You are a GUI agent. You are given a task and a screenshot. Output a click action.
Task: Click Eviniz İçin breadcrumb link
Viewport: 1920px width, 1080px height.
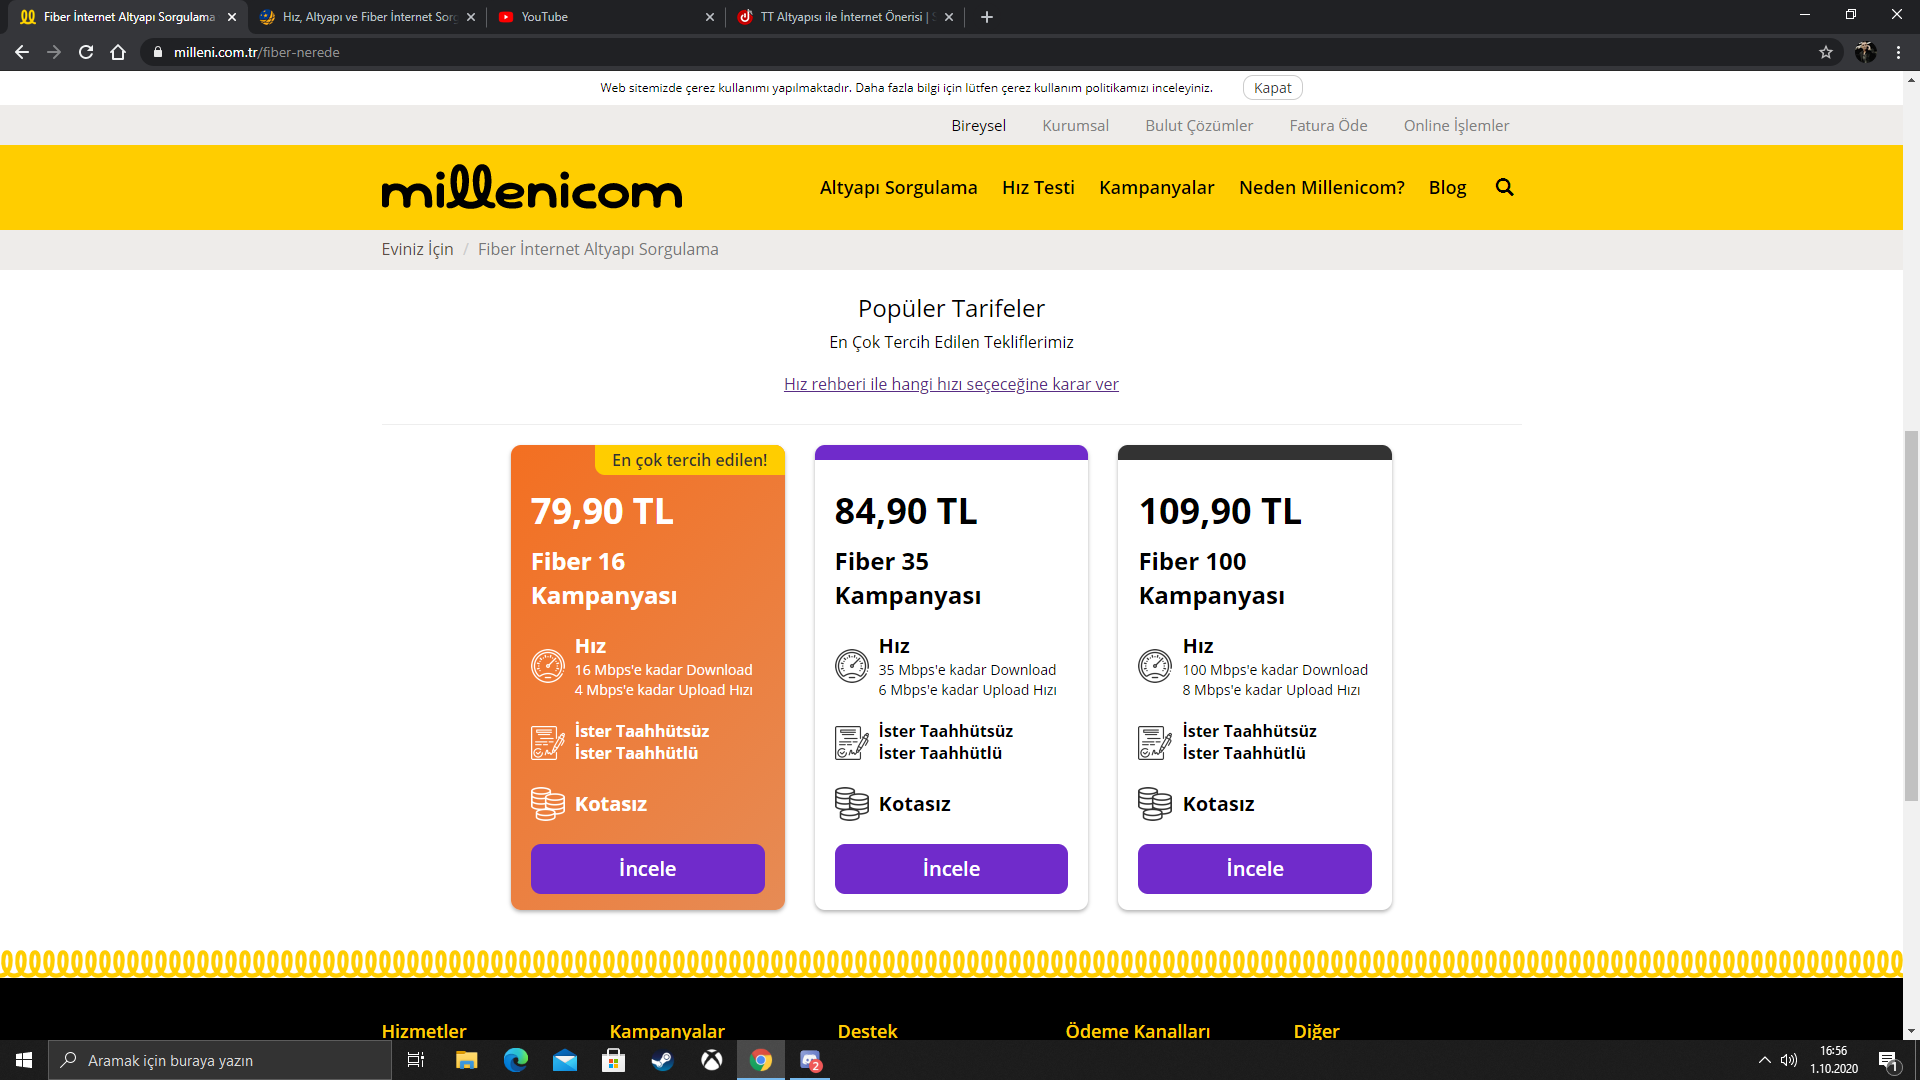click(417, 249)
